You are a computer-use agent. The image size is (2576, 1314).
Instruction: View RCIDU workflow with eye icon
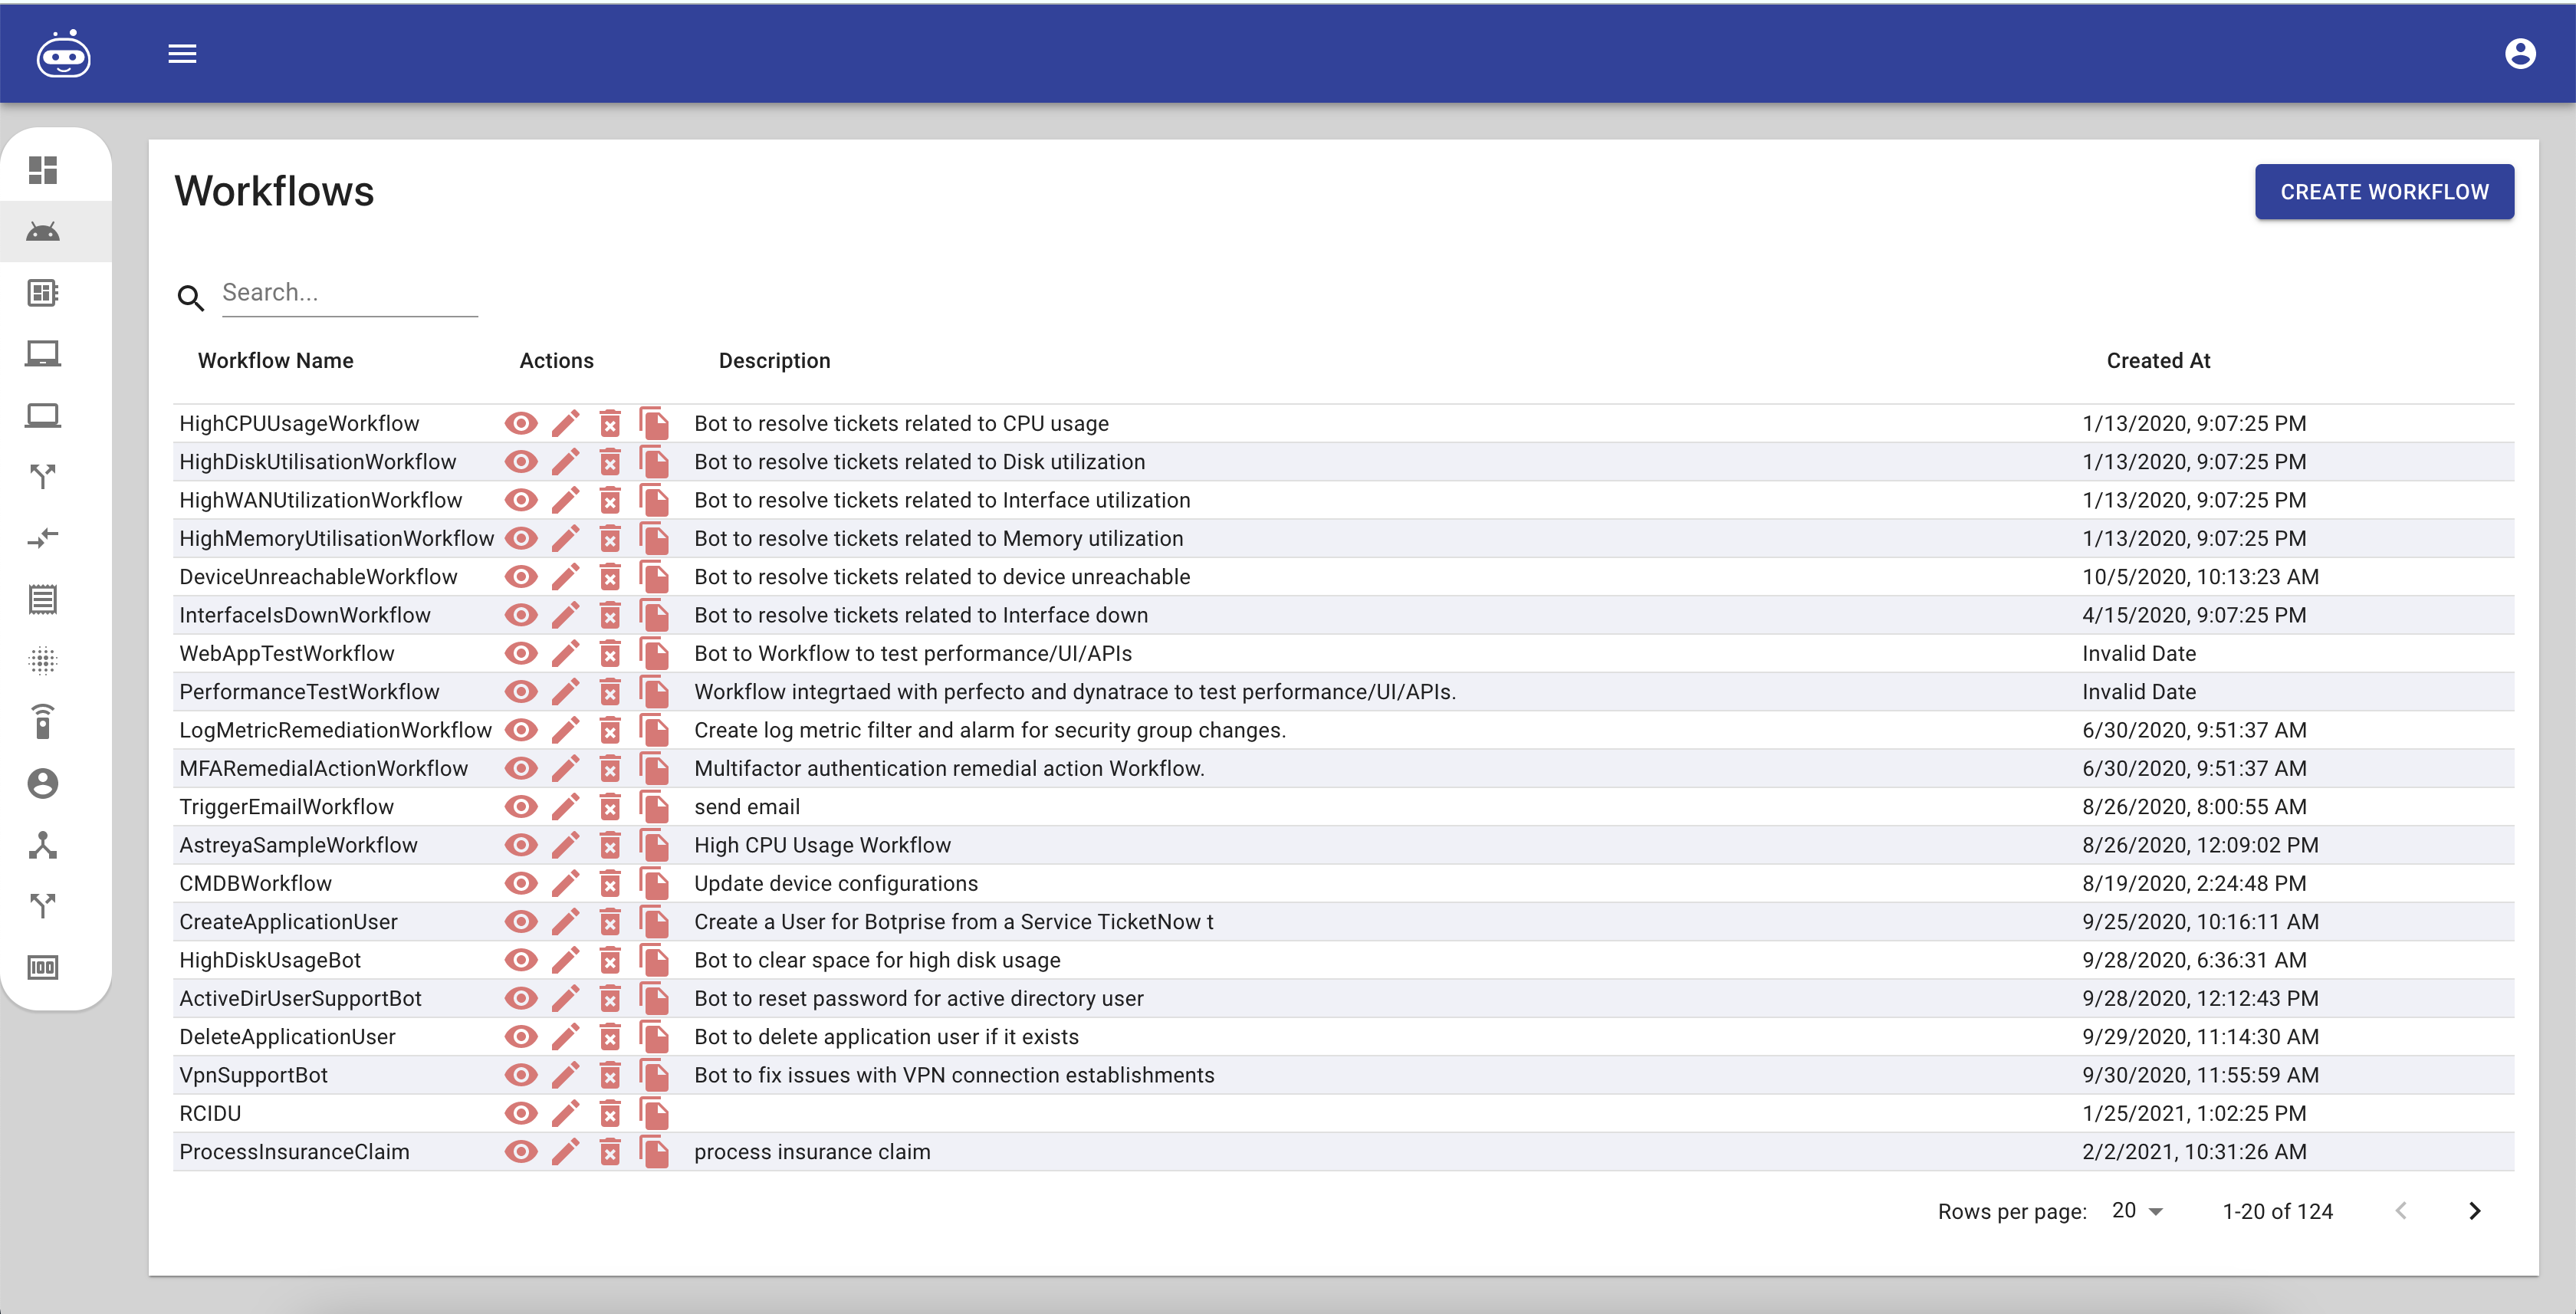(x=521, y=1113)
